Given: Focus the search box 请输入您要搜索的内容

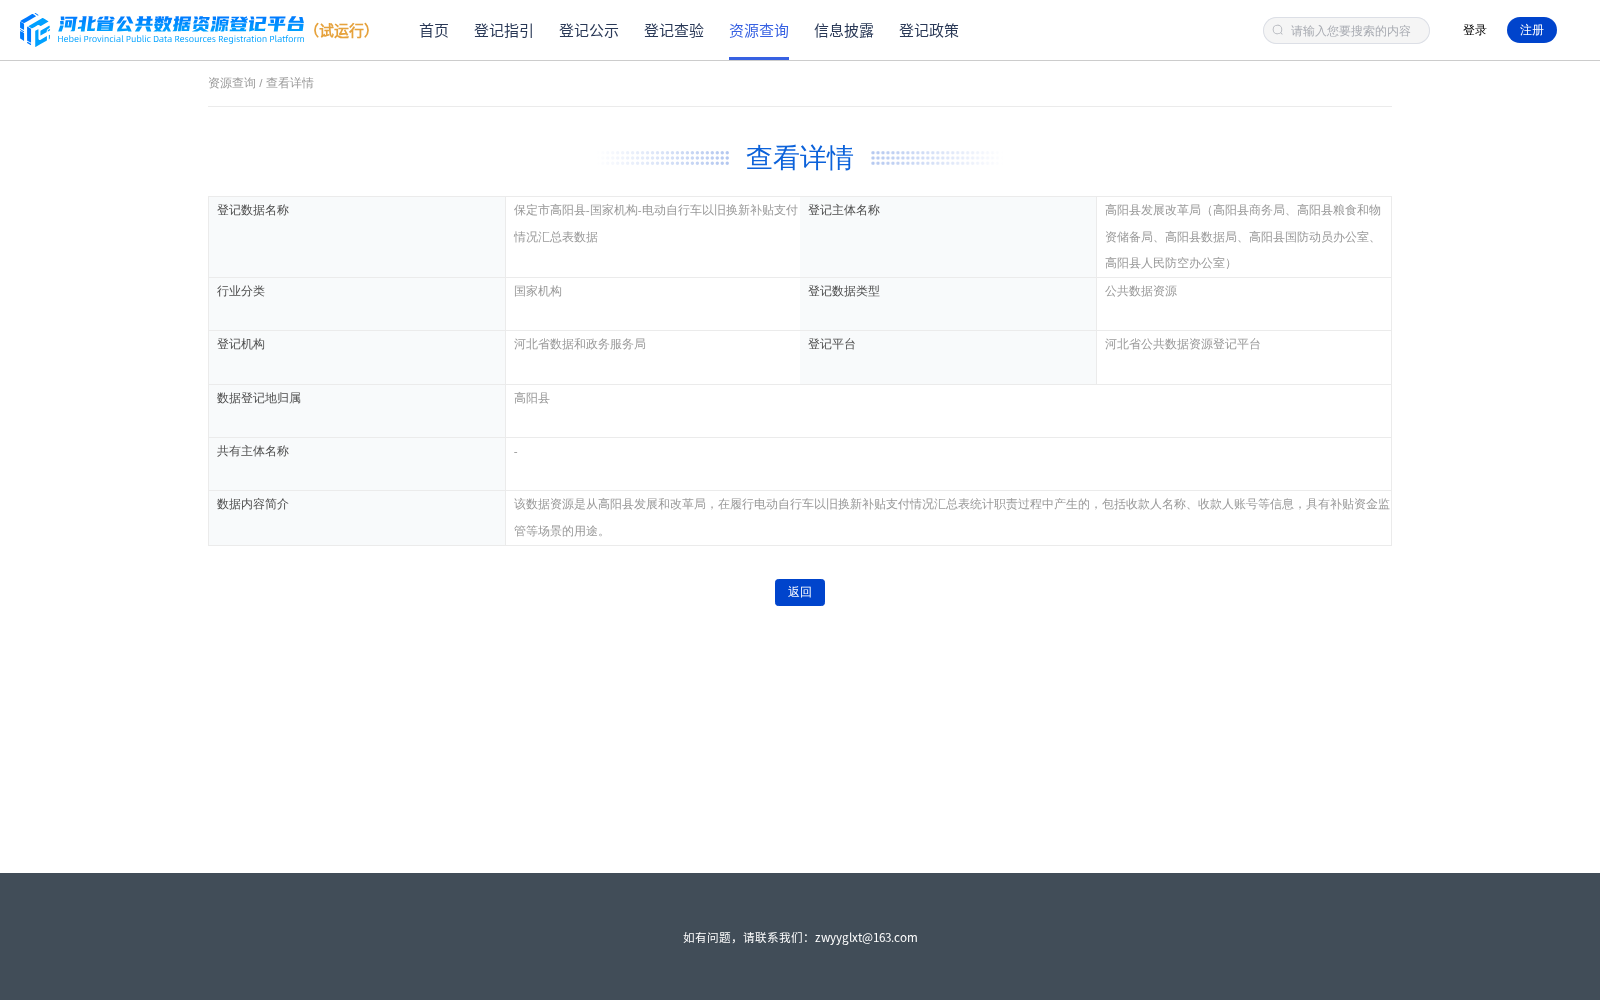Looking at the screenshot, I should coord(1346,30).
